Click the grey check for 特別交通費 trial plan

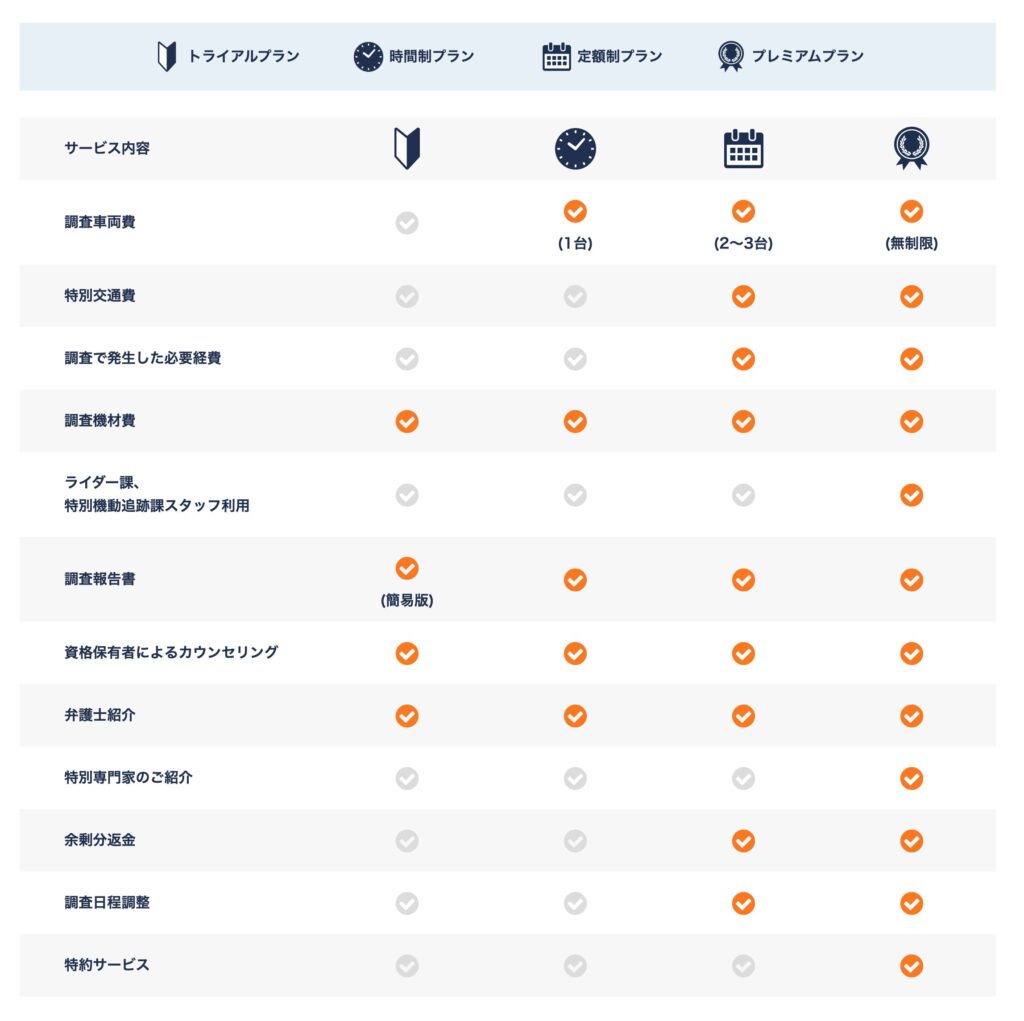coord(407,296)
